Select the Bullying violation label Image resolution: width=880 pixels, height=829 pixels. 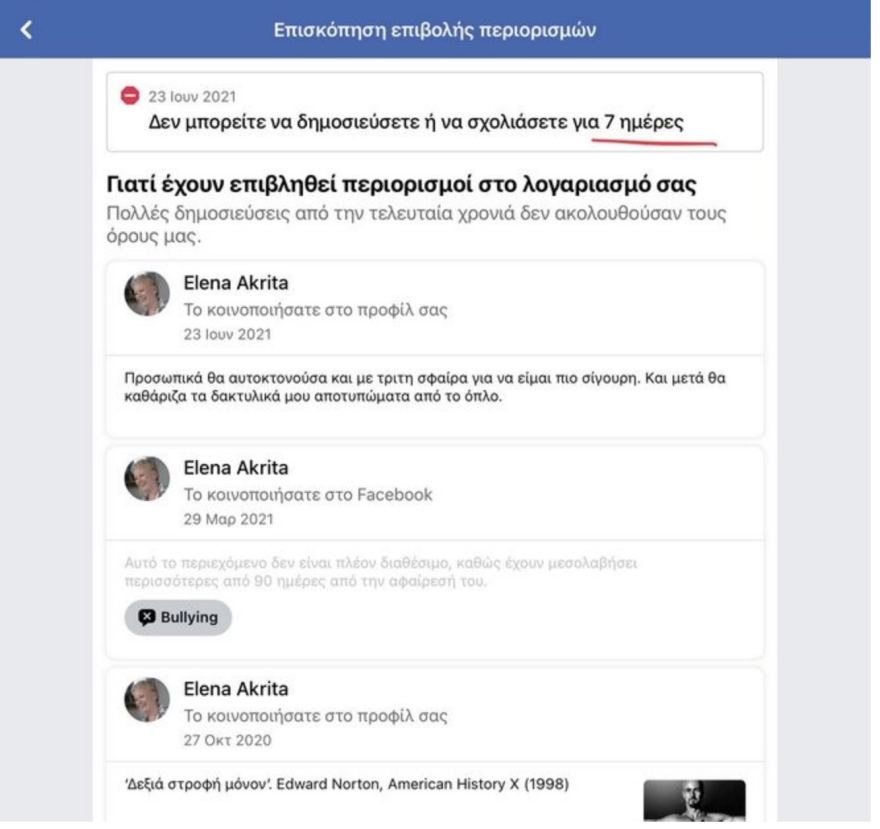[x=178, y=616]
